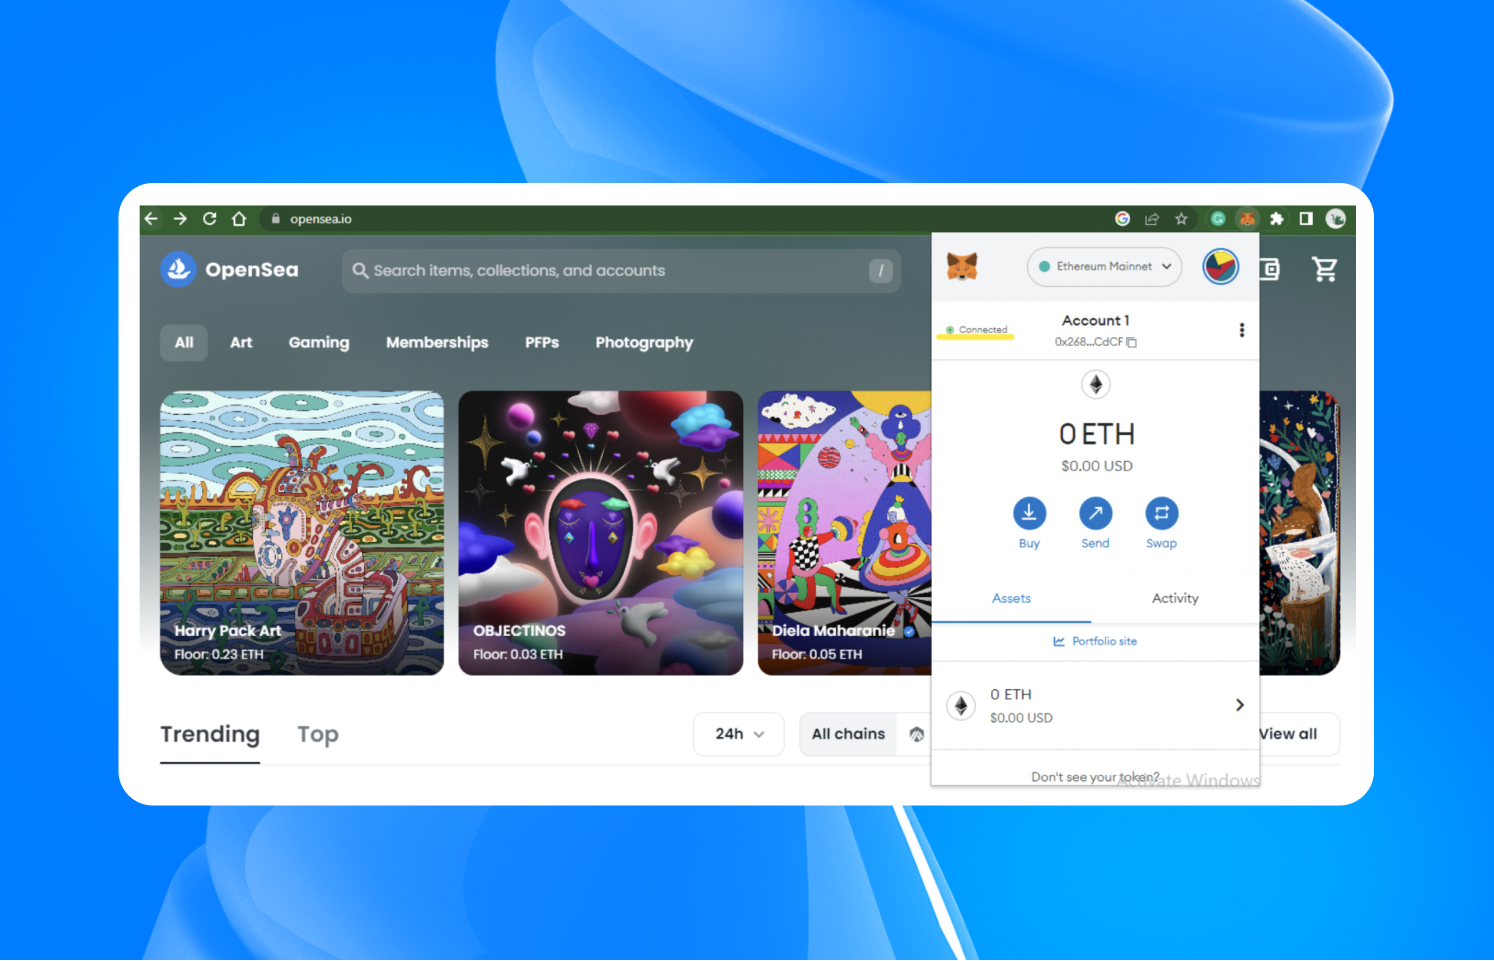The height and width of the screenshot is (961, 1494).
Task: Reload the opensea.io page
Action: point(210,219)
